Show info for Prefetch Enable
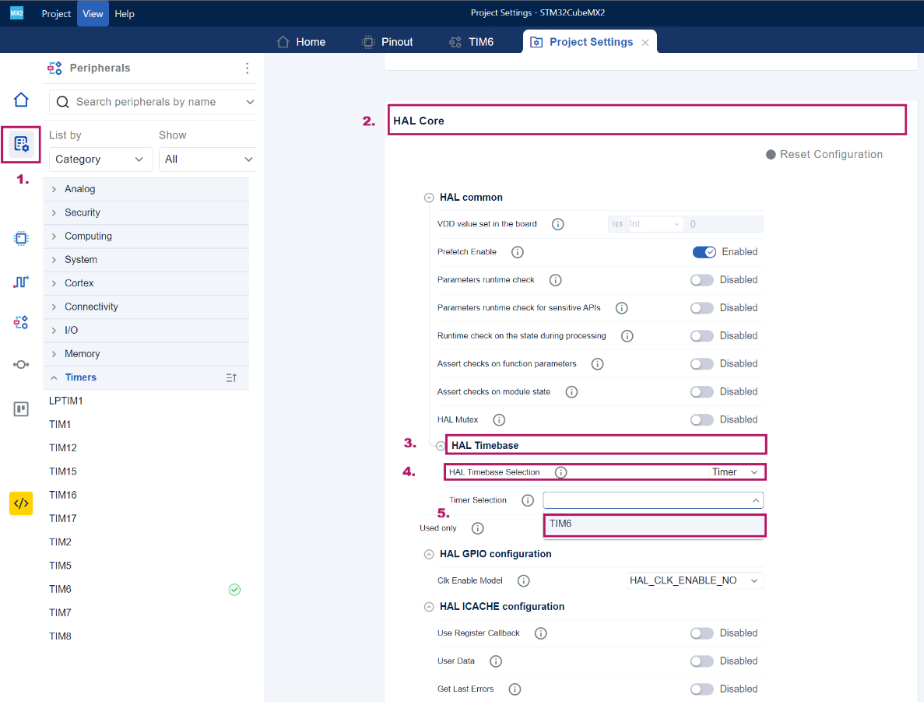 pyautogui.click(x=517, y=252)
